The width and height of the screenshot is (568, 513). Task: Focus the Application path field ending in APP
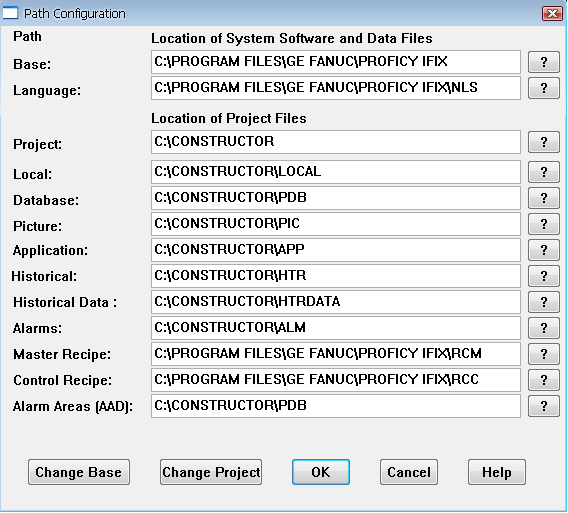[x=336, y=250]
